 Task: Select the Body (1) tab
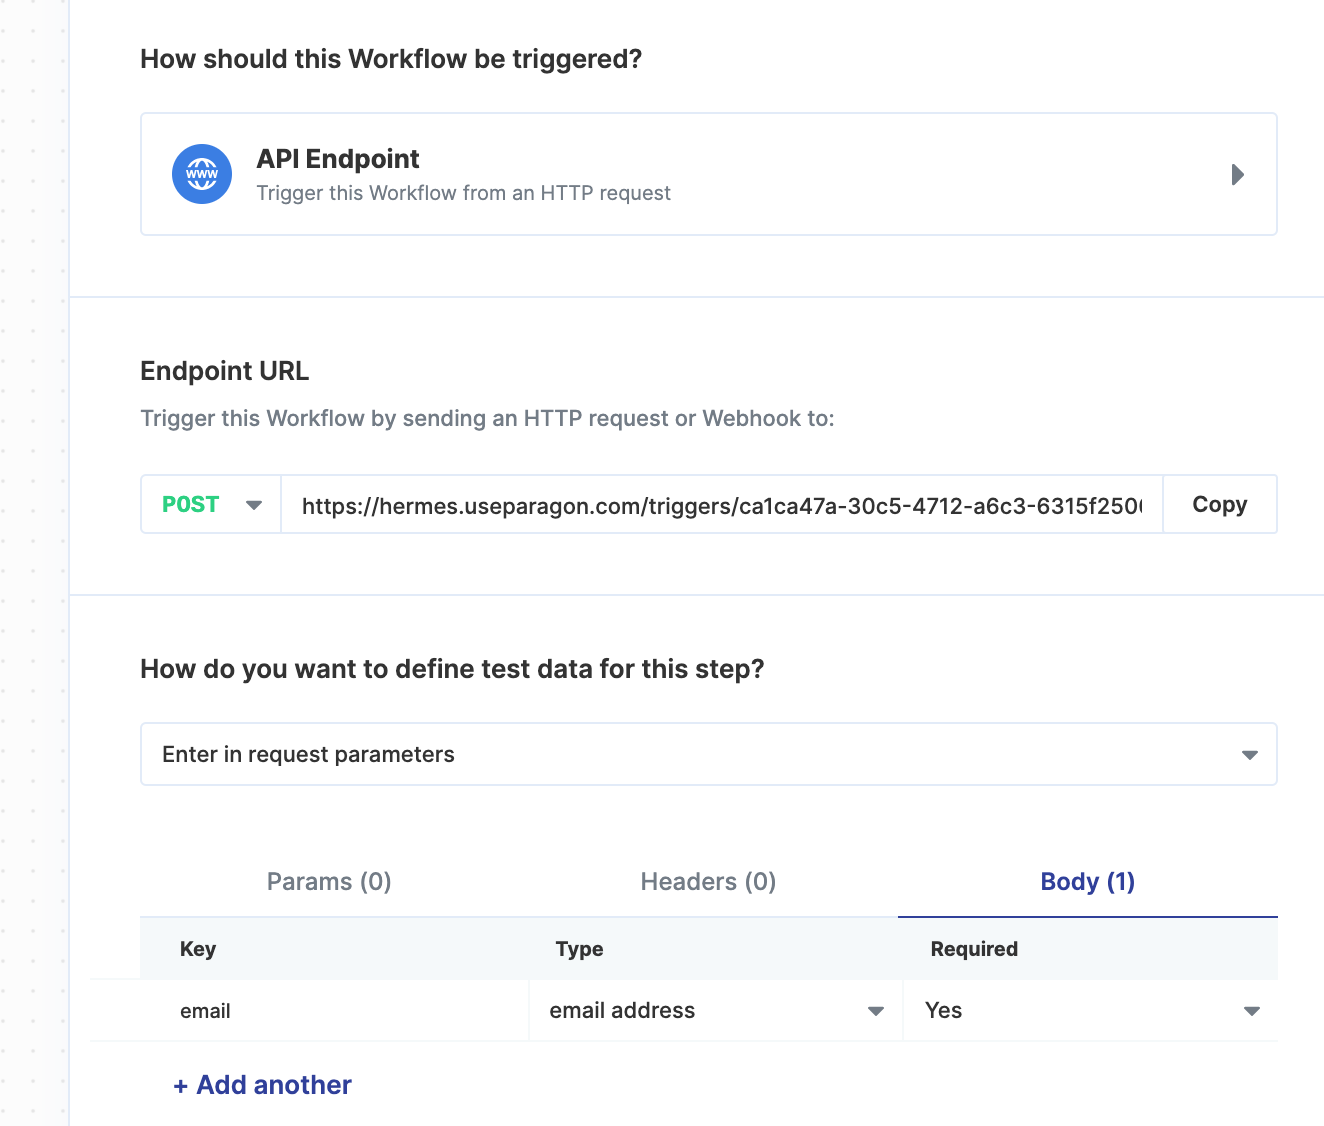[1088, 881]
